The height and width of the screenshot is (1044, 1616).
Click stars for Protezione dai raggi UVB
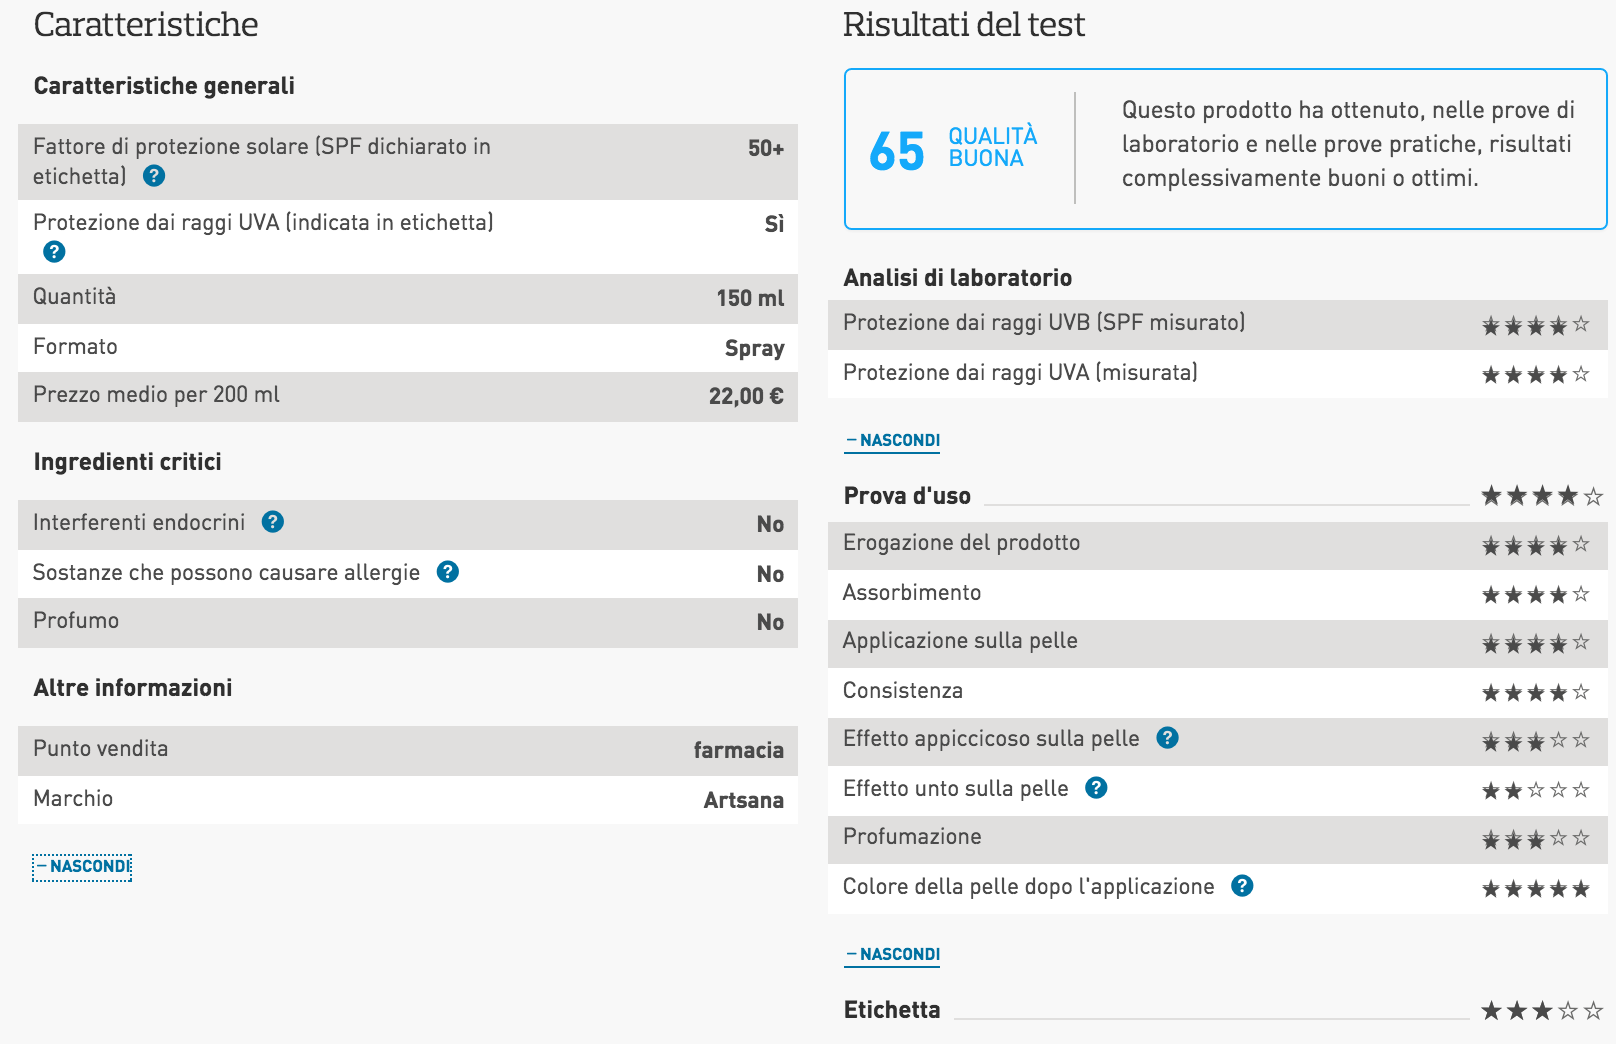pyautogui.click(x=1535, y=325)
